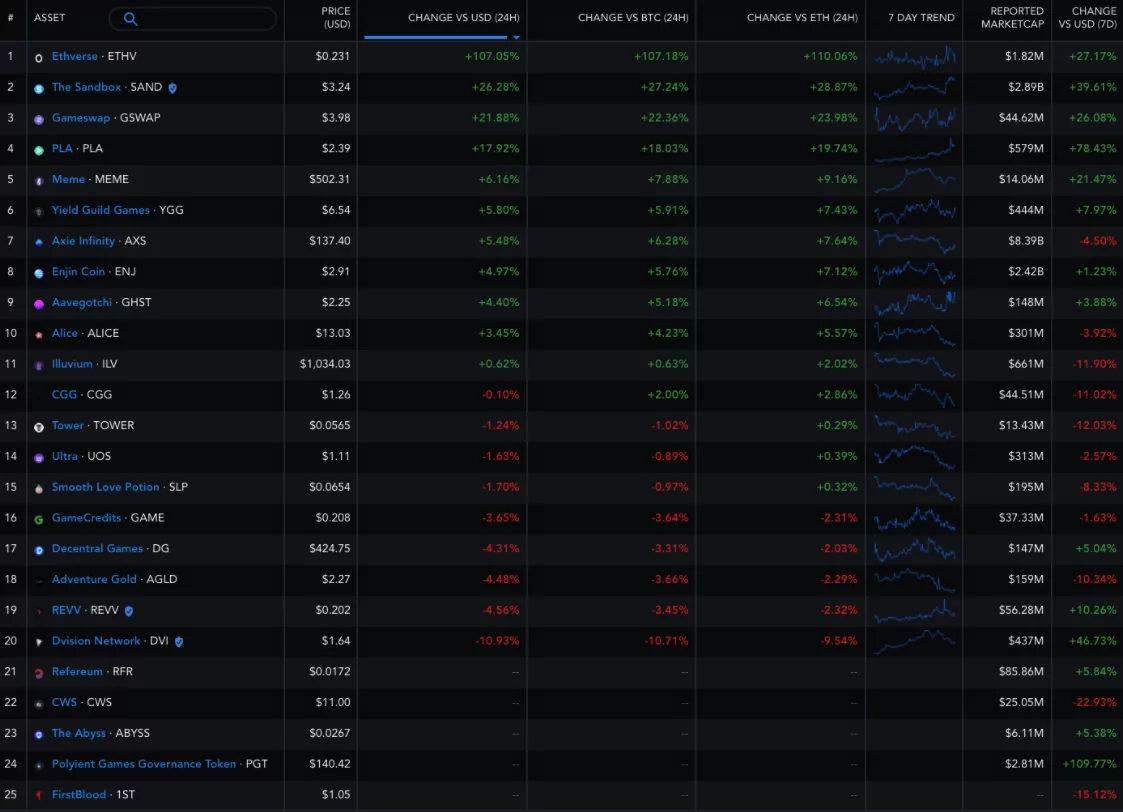Click The Sandbox coin logo

(39, 89)
